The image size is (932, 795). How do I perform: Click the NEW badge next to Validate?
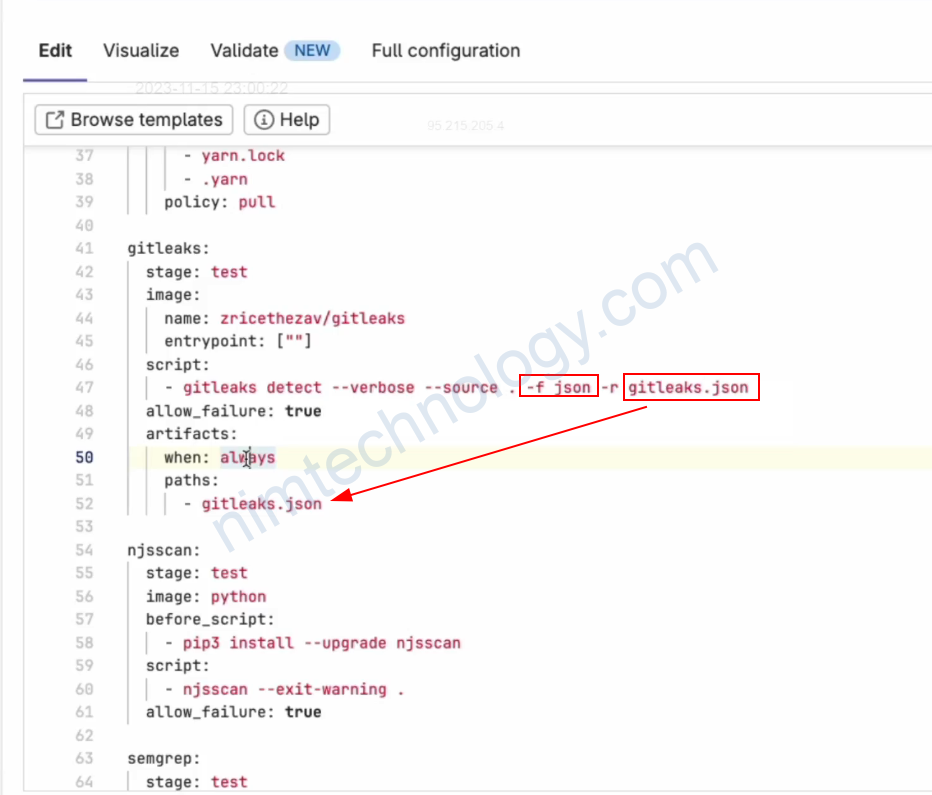tap(312, 51)
